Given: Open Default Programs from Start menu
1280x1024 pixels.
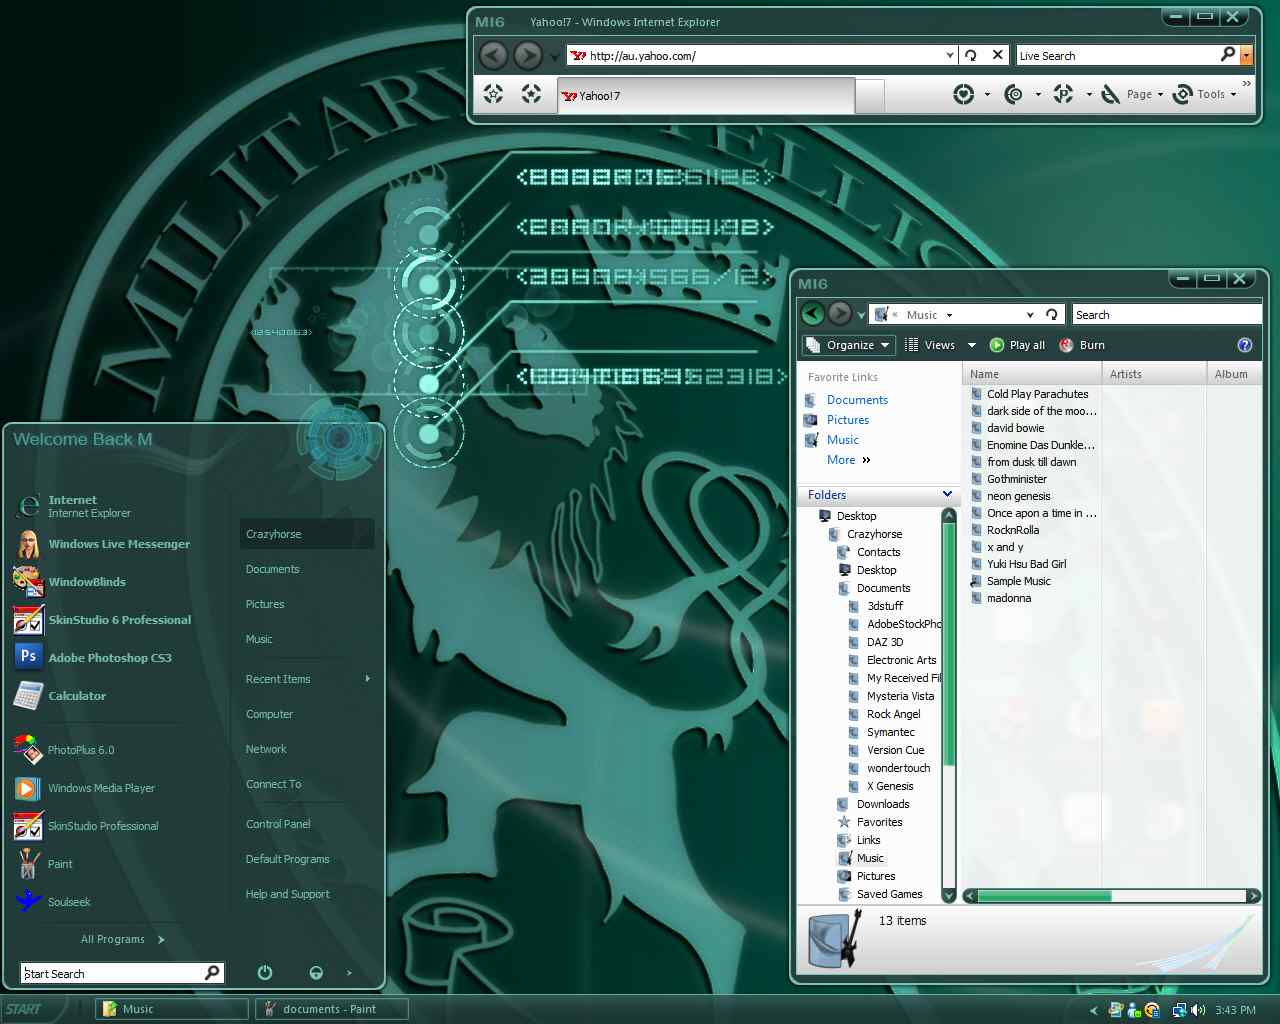Looking at the screenshot, I should [x=287, y=859].
